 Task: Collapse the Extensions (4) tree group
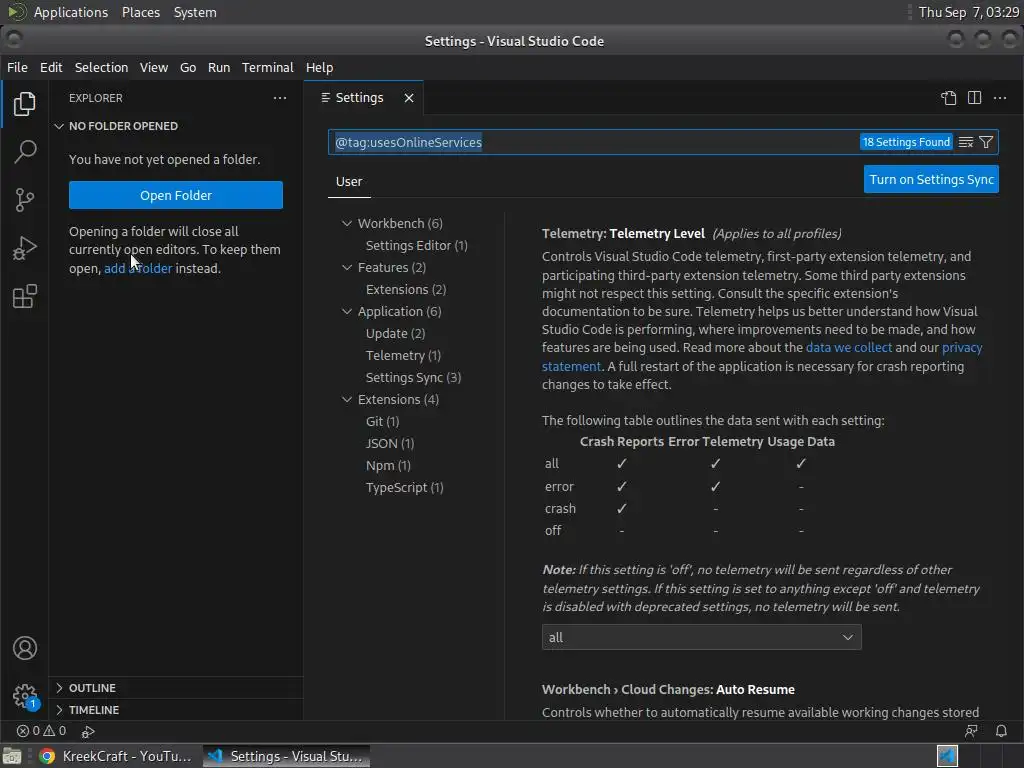[347, 399]
